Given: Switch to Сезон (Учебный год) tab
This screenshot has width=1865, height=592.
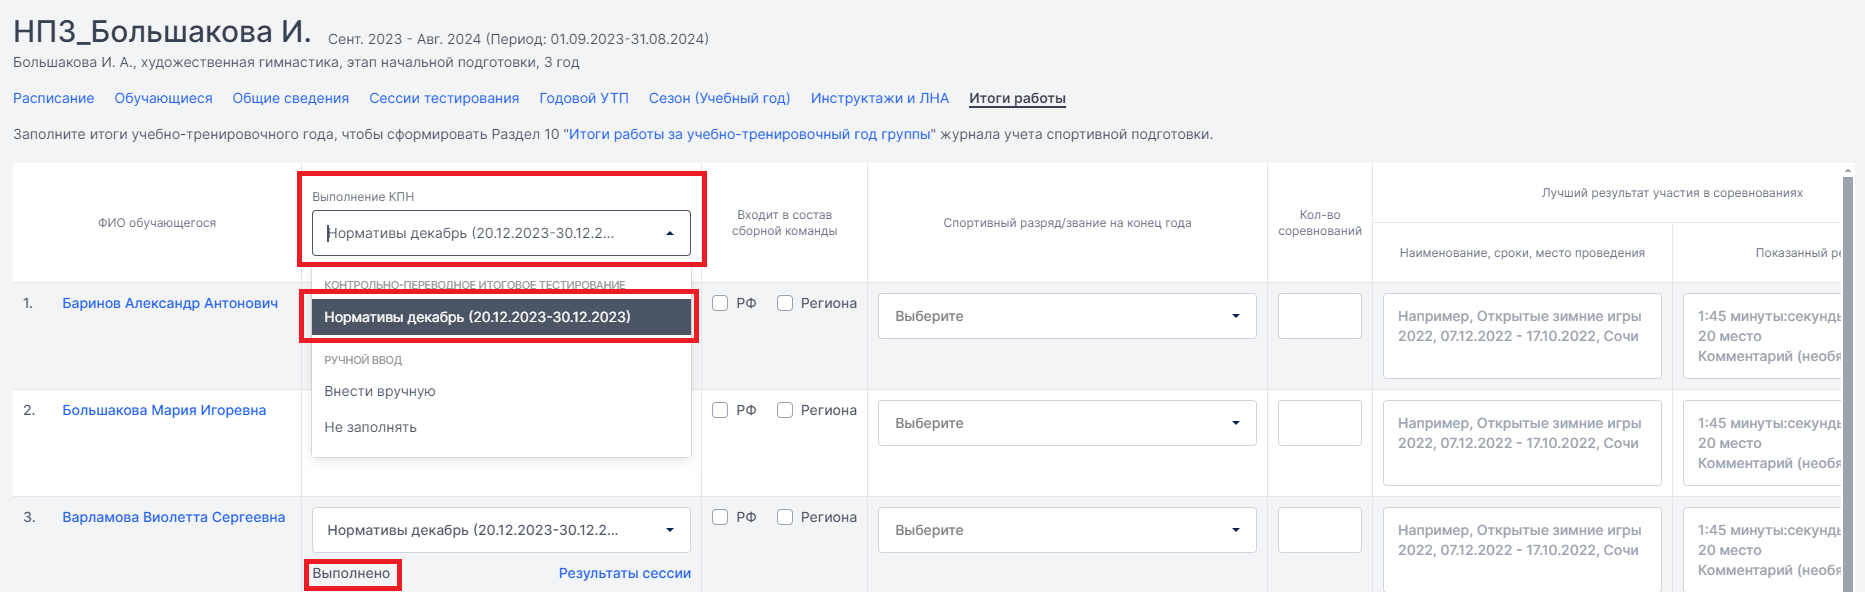Looking at the screenshot, I should pos(720,98).
